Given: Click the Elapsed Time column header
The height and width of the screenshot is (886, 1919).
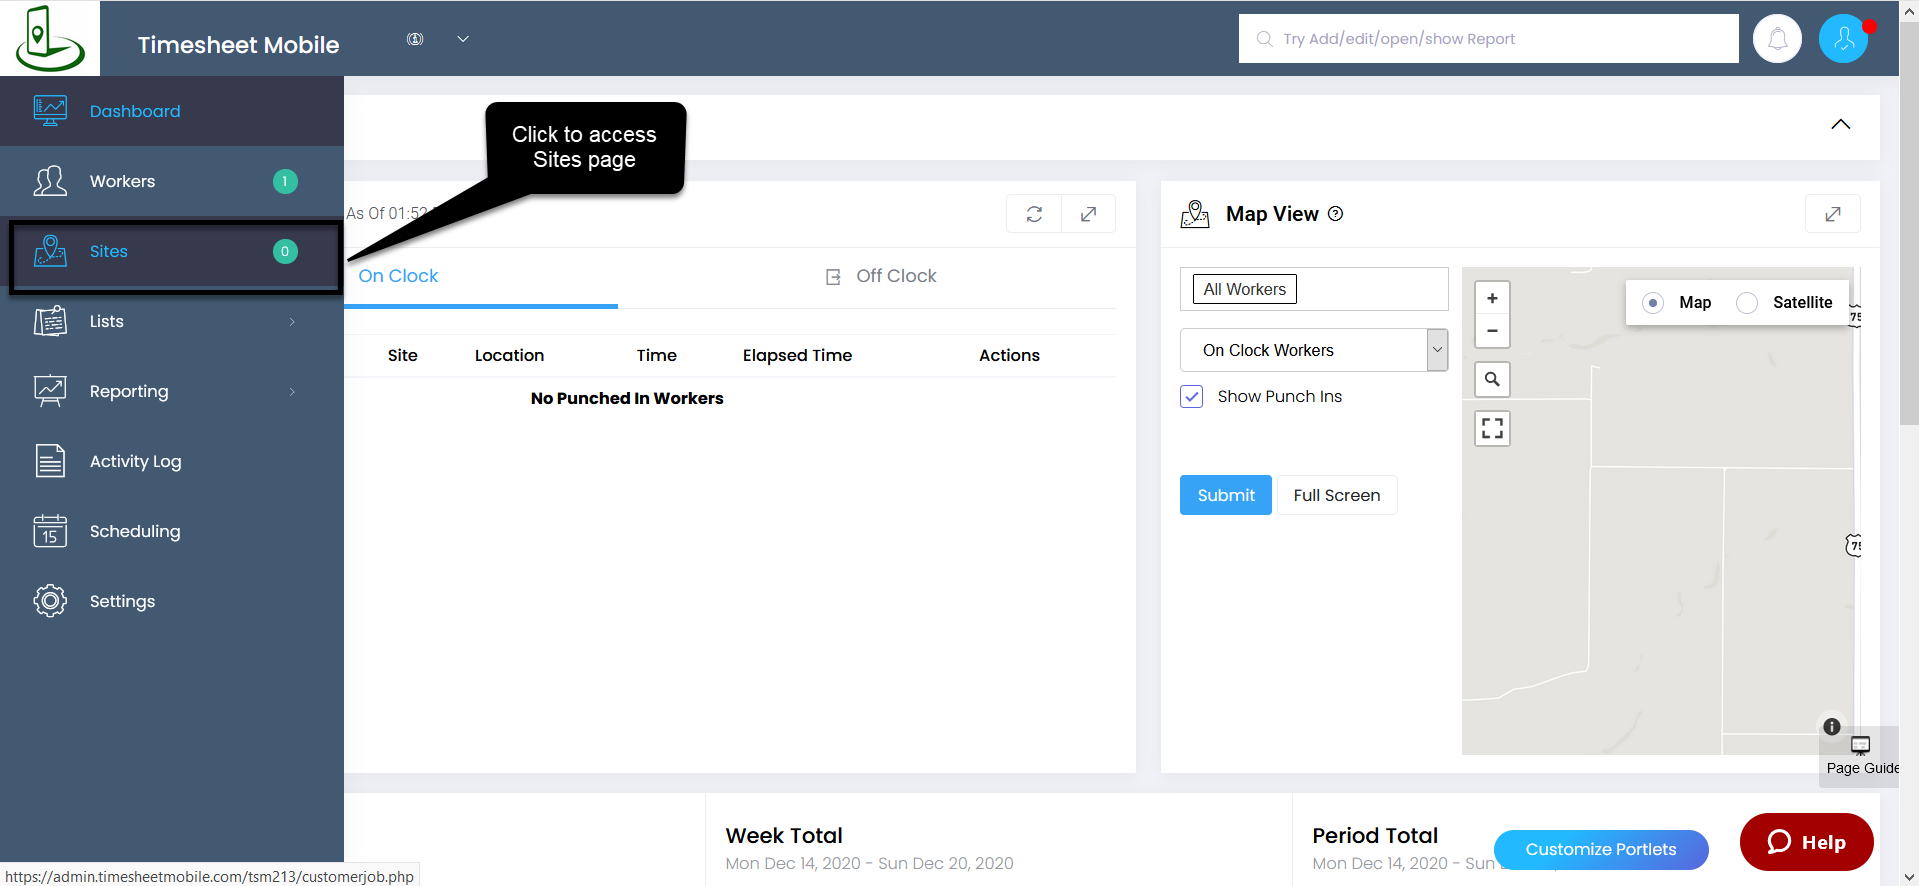Looking at the screenshot, I should (797, 355).
